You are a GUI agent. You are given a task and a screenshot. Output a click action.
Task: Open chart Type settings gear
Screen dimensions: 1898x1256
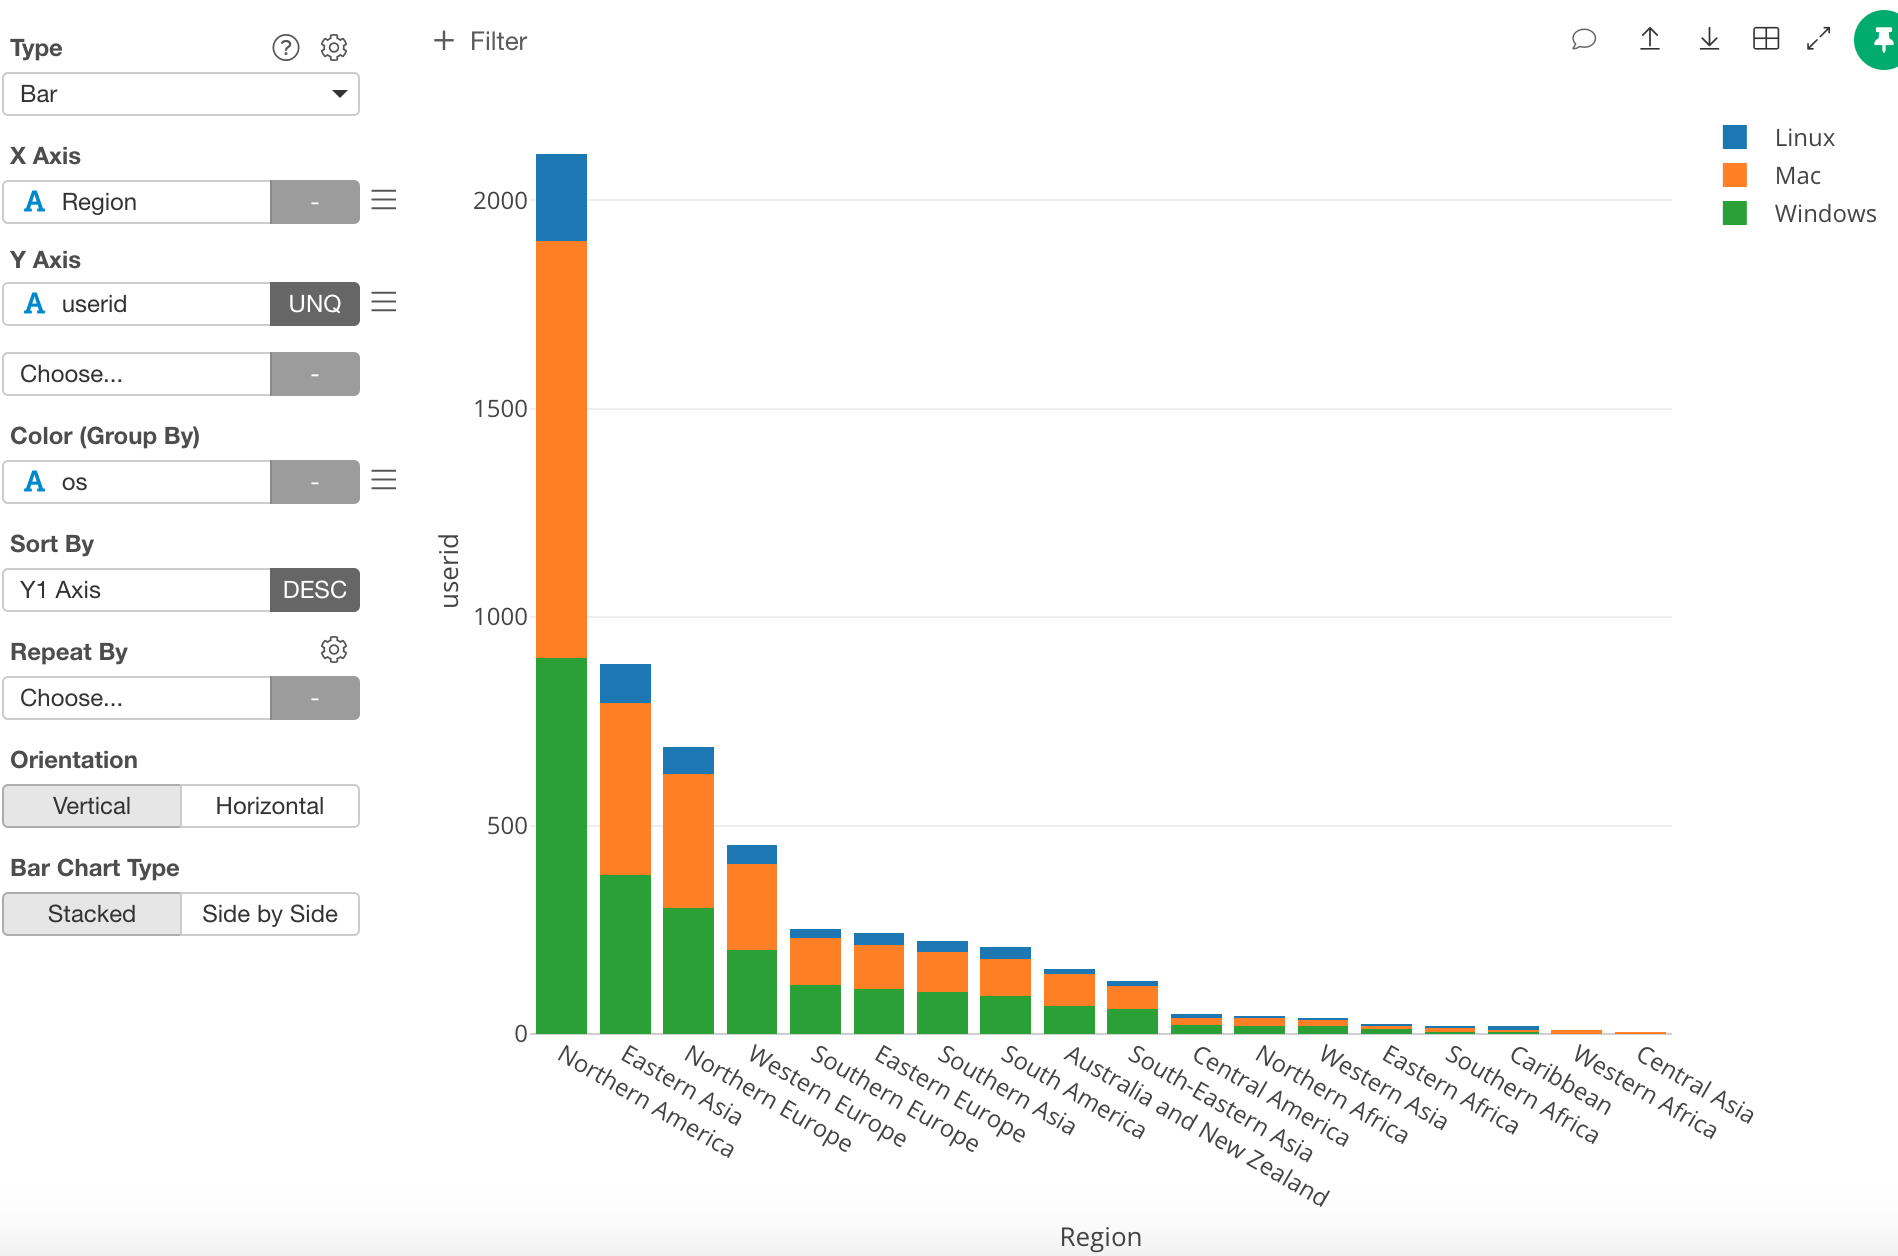[x=334, y=48]
